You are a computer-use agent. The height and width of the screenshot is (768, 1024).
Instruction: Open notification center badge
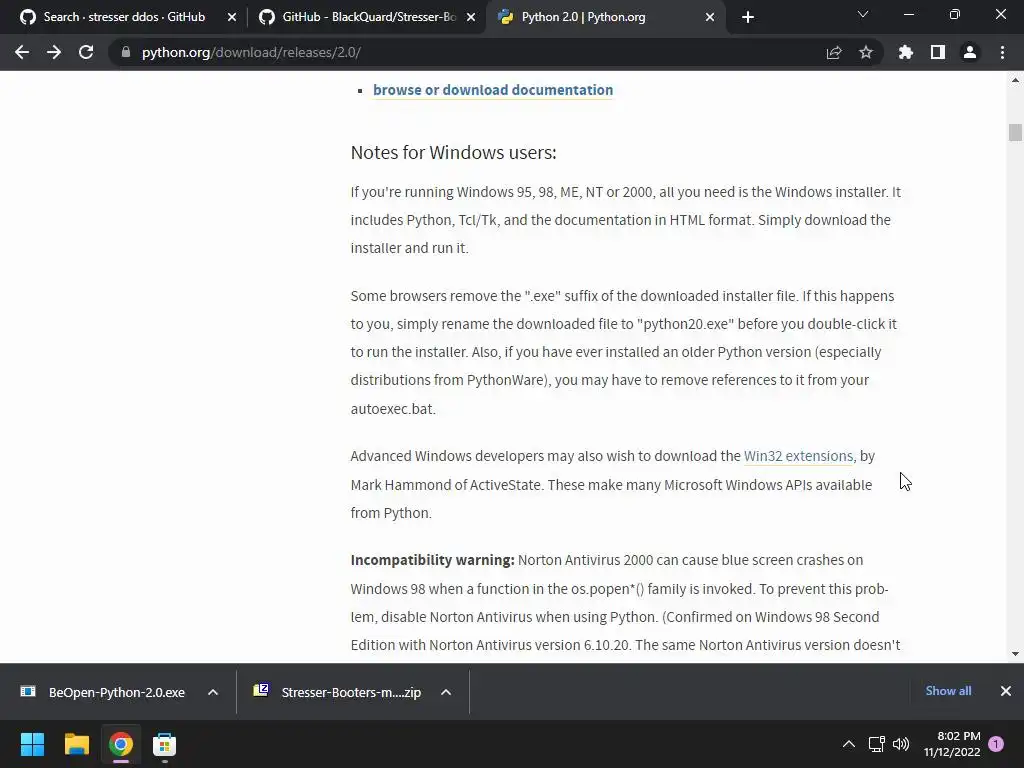(996, 744)
